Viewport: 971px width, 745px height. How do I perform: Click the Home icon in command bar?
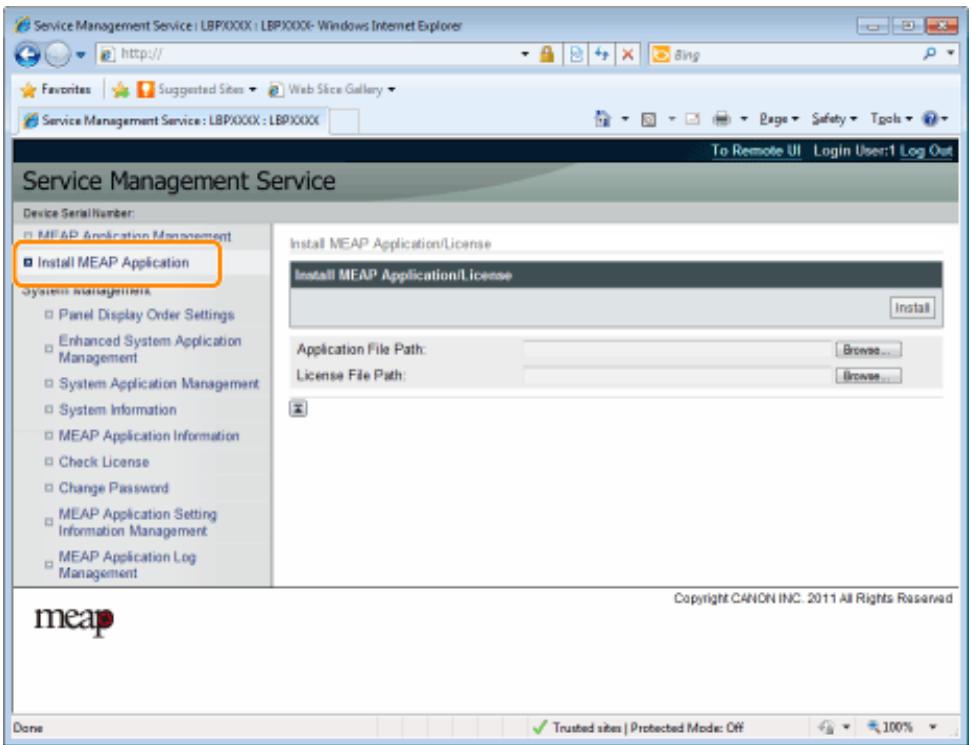point(602,118)
